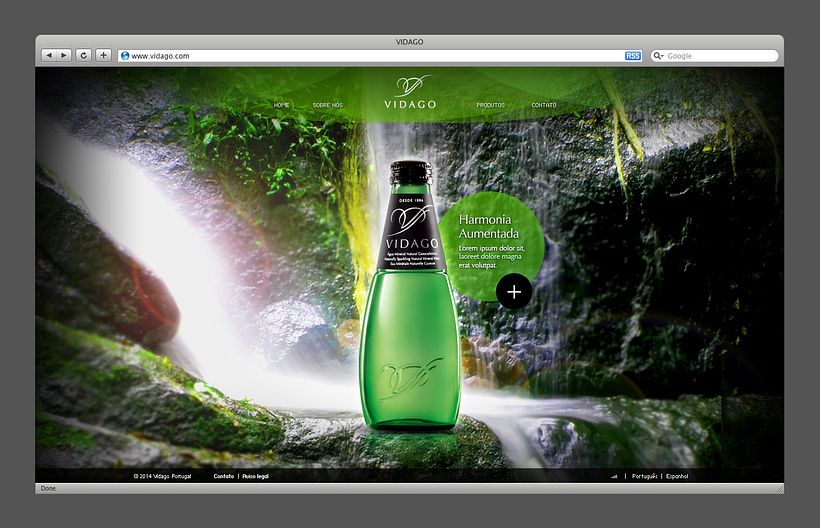Open the SOBRE NÓS menu item

tap(327, 105)
